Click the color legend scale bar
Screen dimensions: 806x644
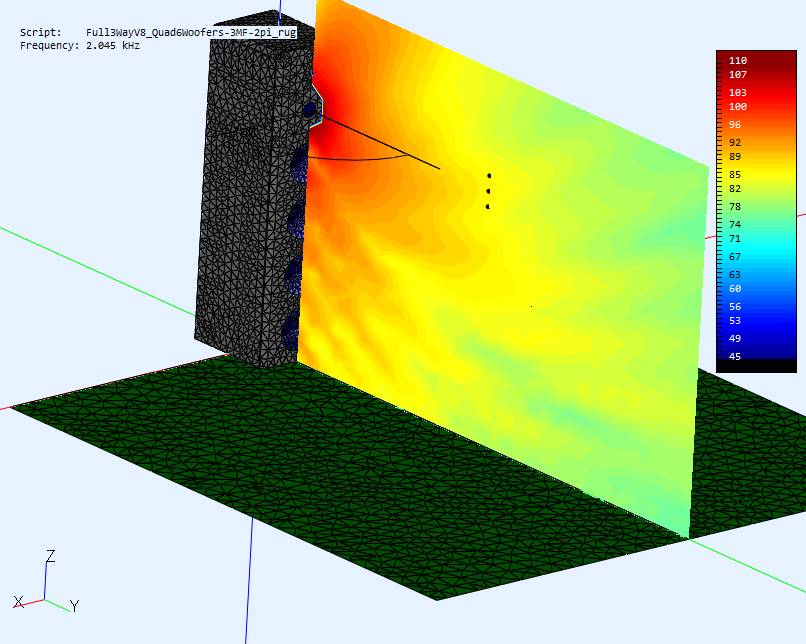tap(756, 211)
